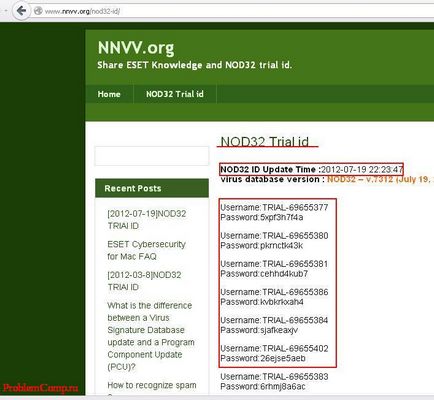Click the Password 6rhmj8a6ac text
The image size is (434, 400).
[263, 387]
